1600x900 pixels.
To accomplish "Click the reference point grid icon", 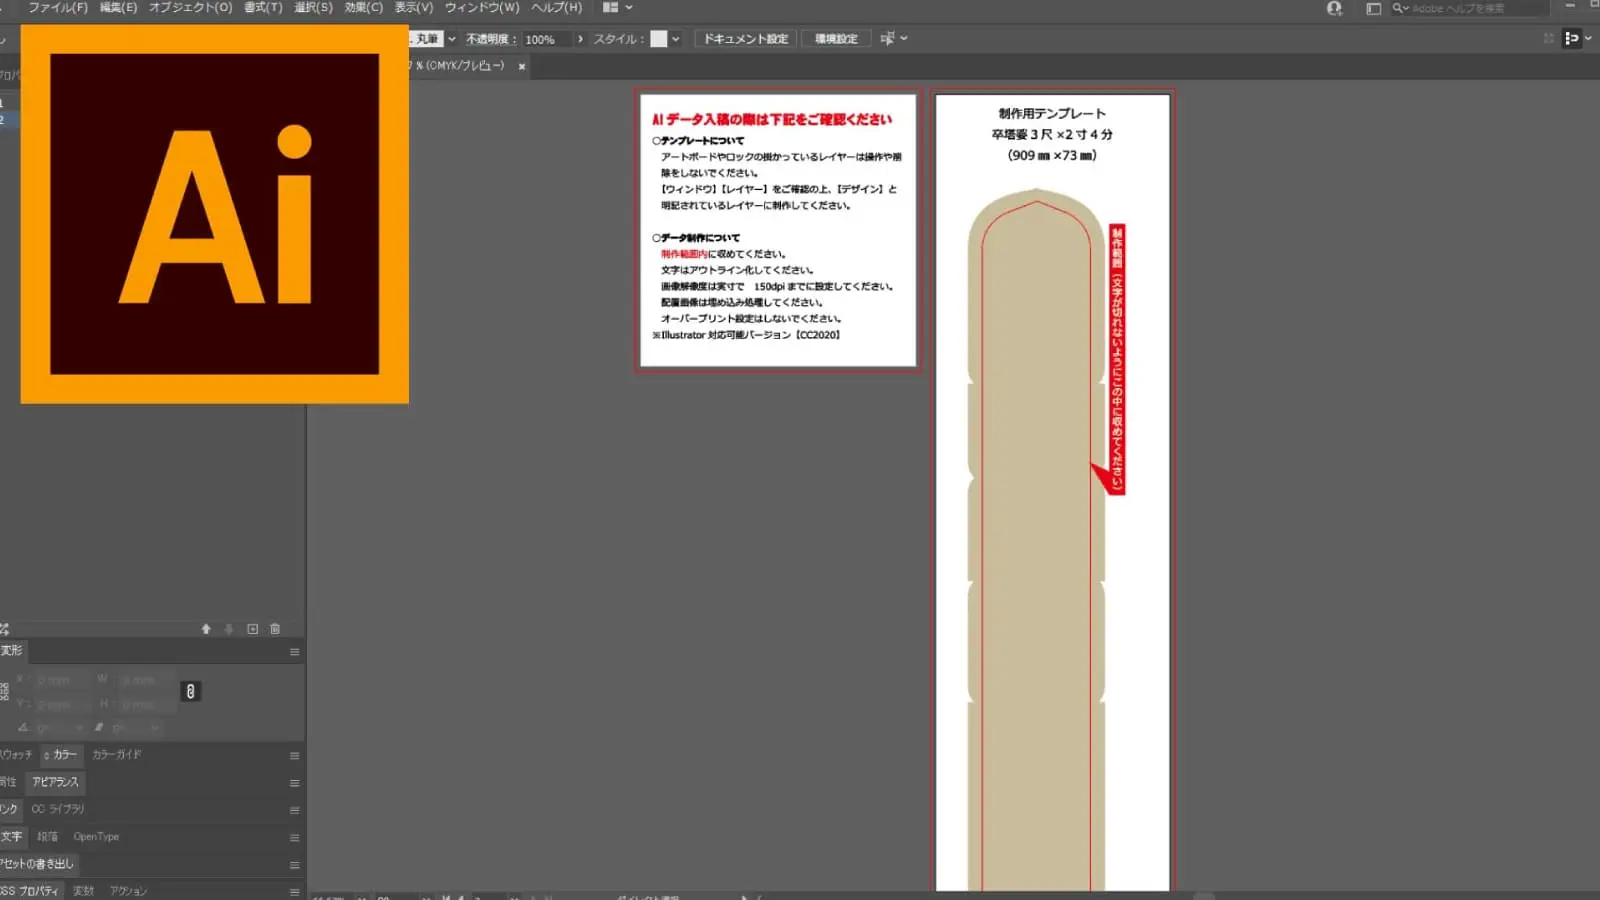I will 4,691.
